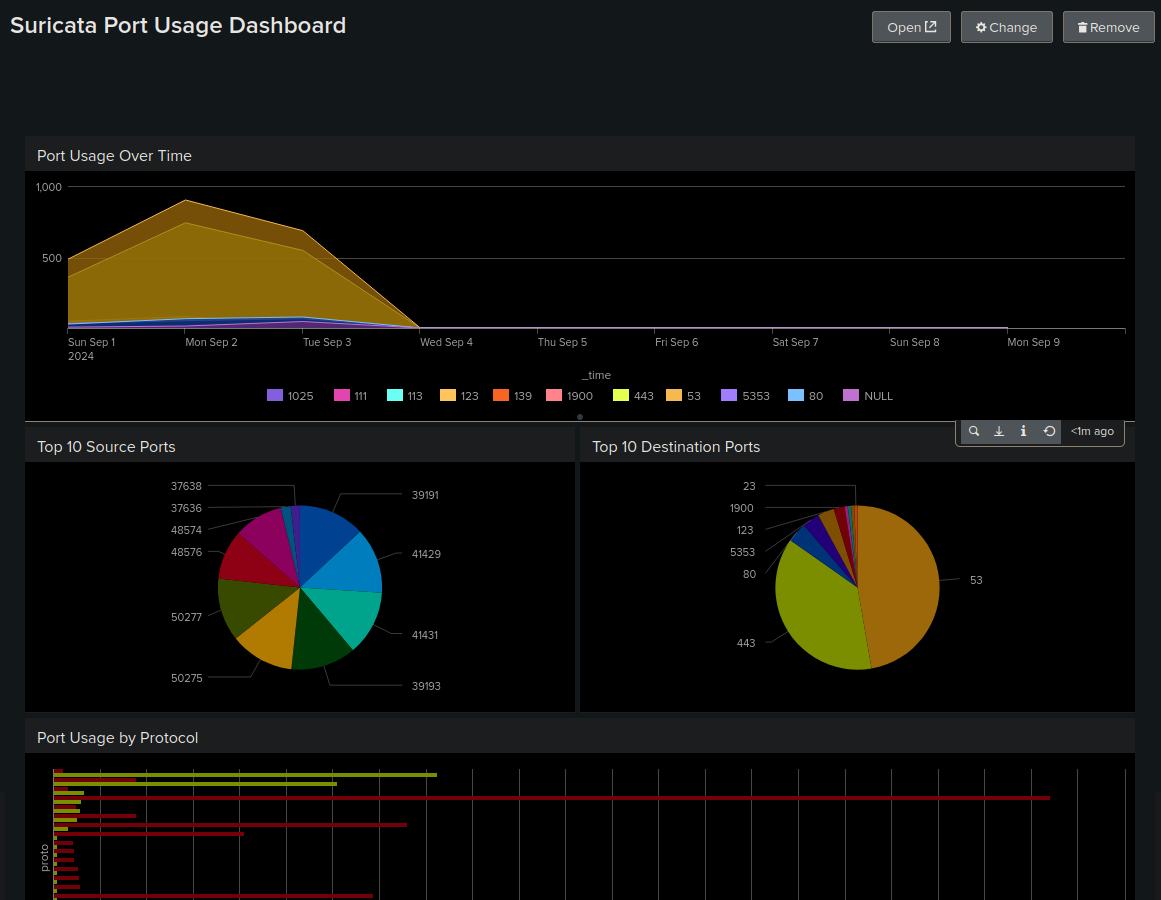Select source port label 41431
Image resolution: width=1161 pixels, height=900 pixels.
coord(425,635)
